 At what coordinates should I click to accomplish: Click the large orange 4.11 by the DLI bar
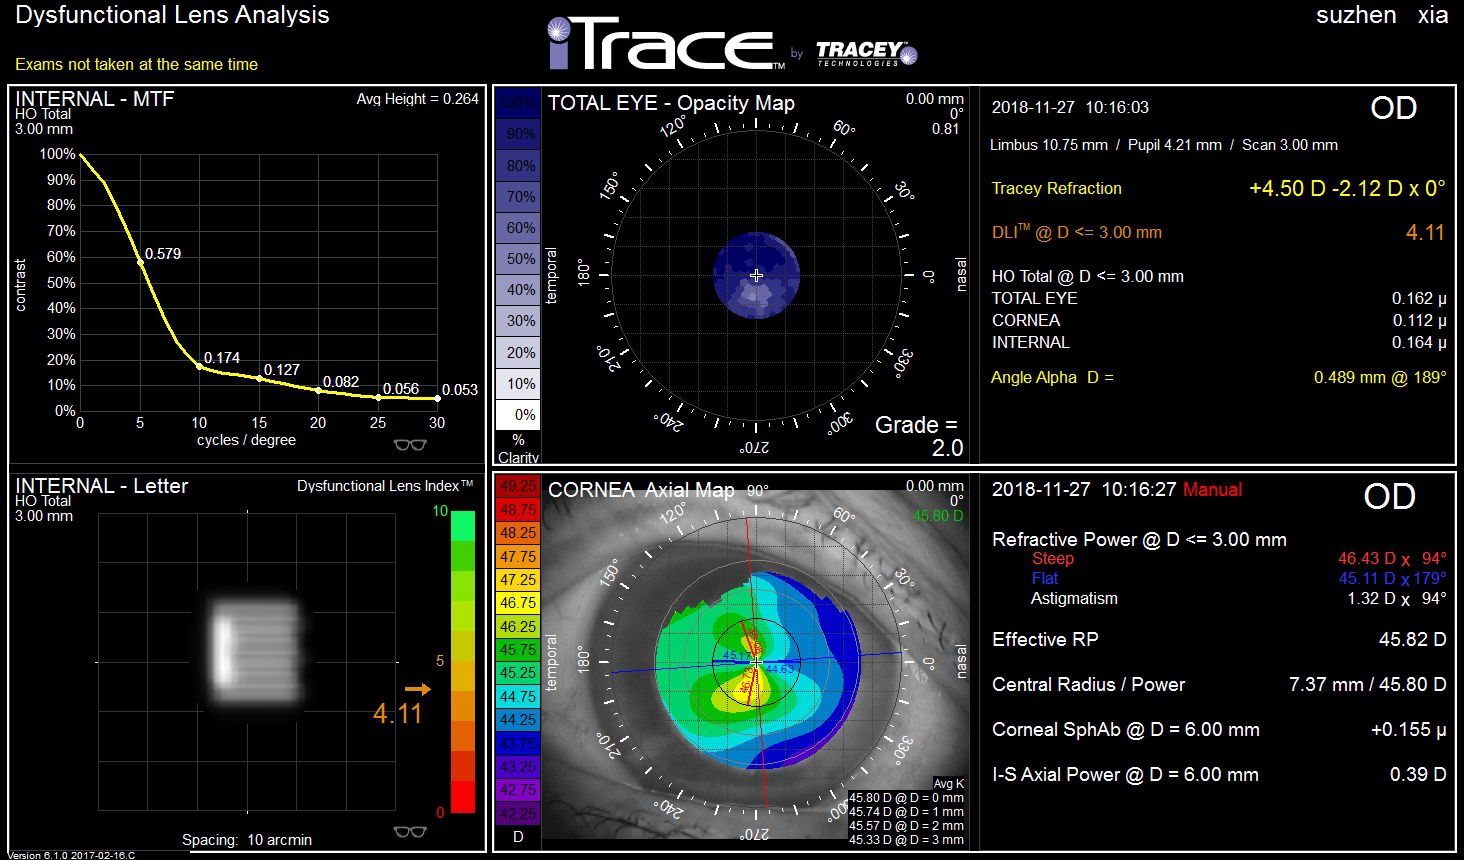point(398,713)
